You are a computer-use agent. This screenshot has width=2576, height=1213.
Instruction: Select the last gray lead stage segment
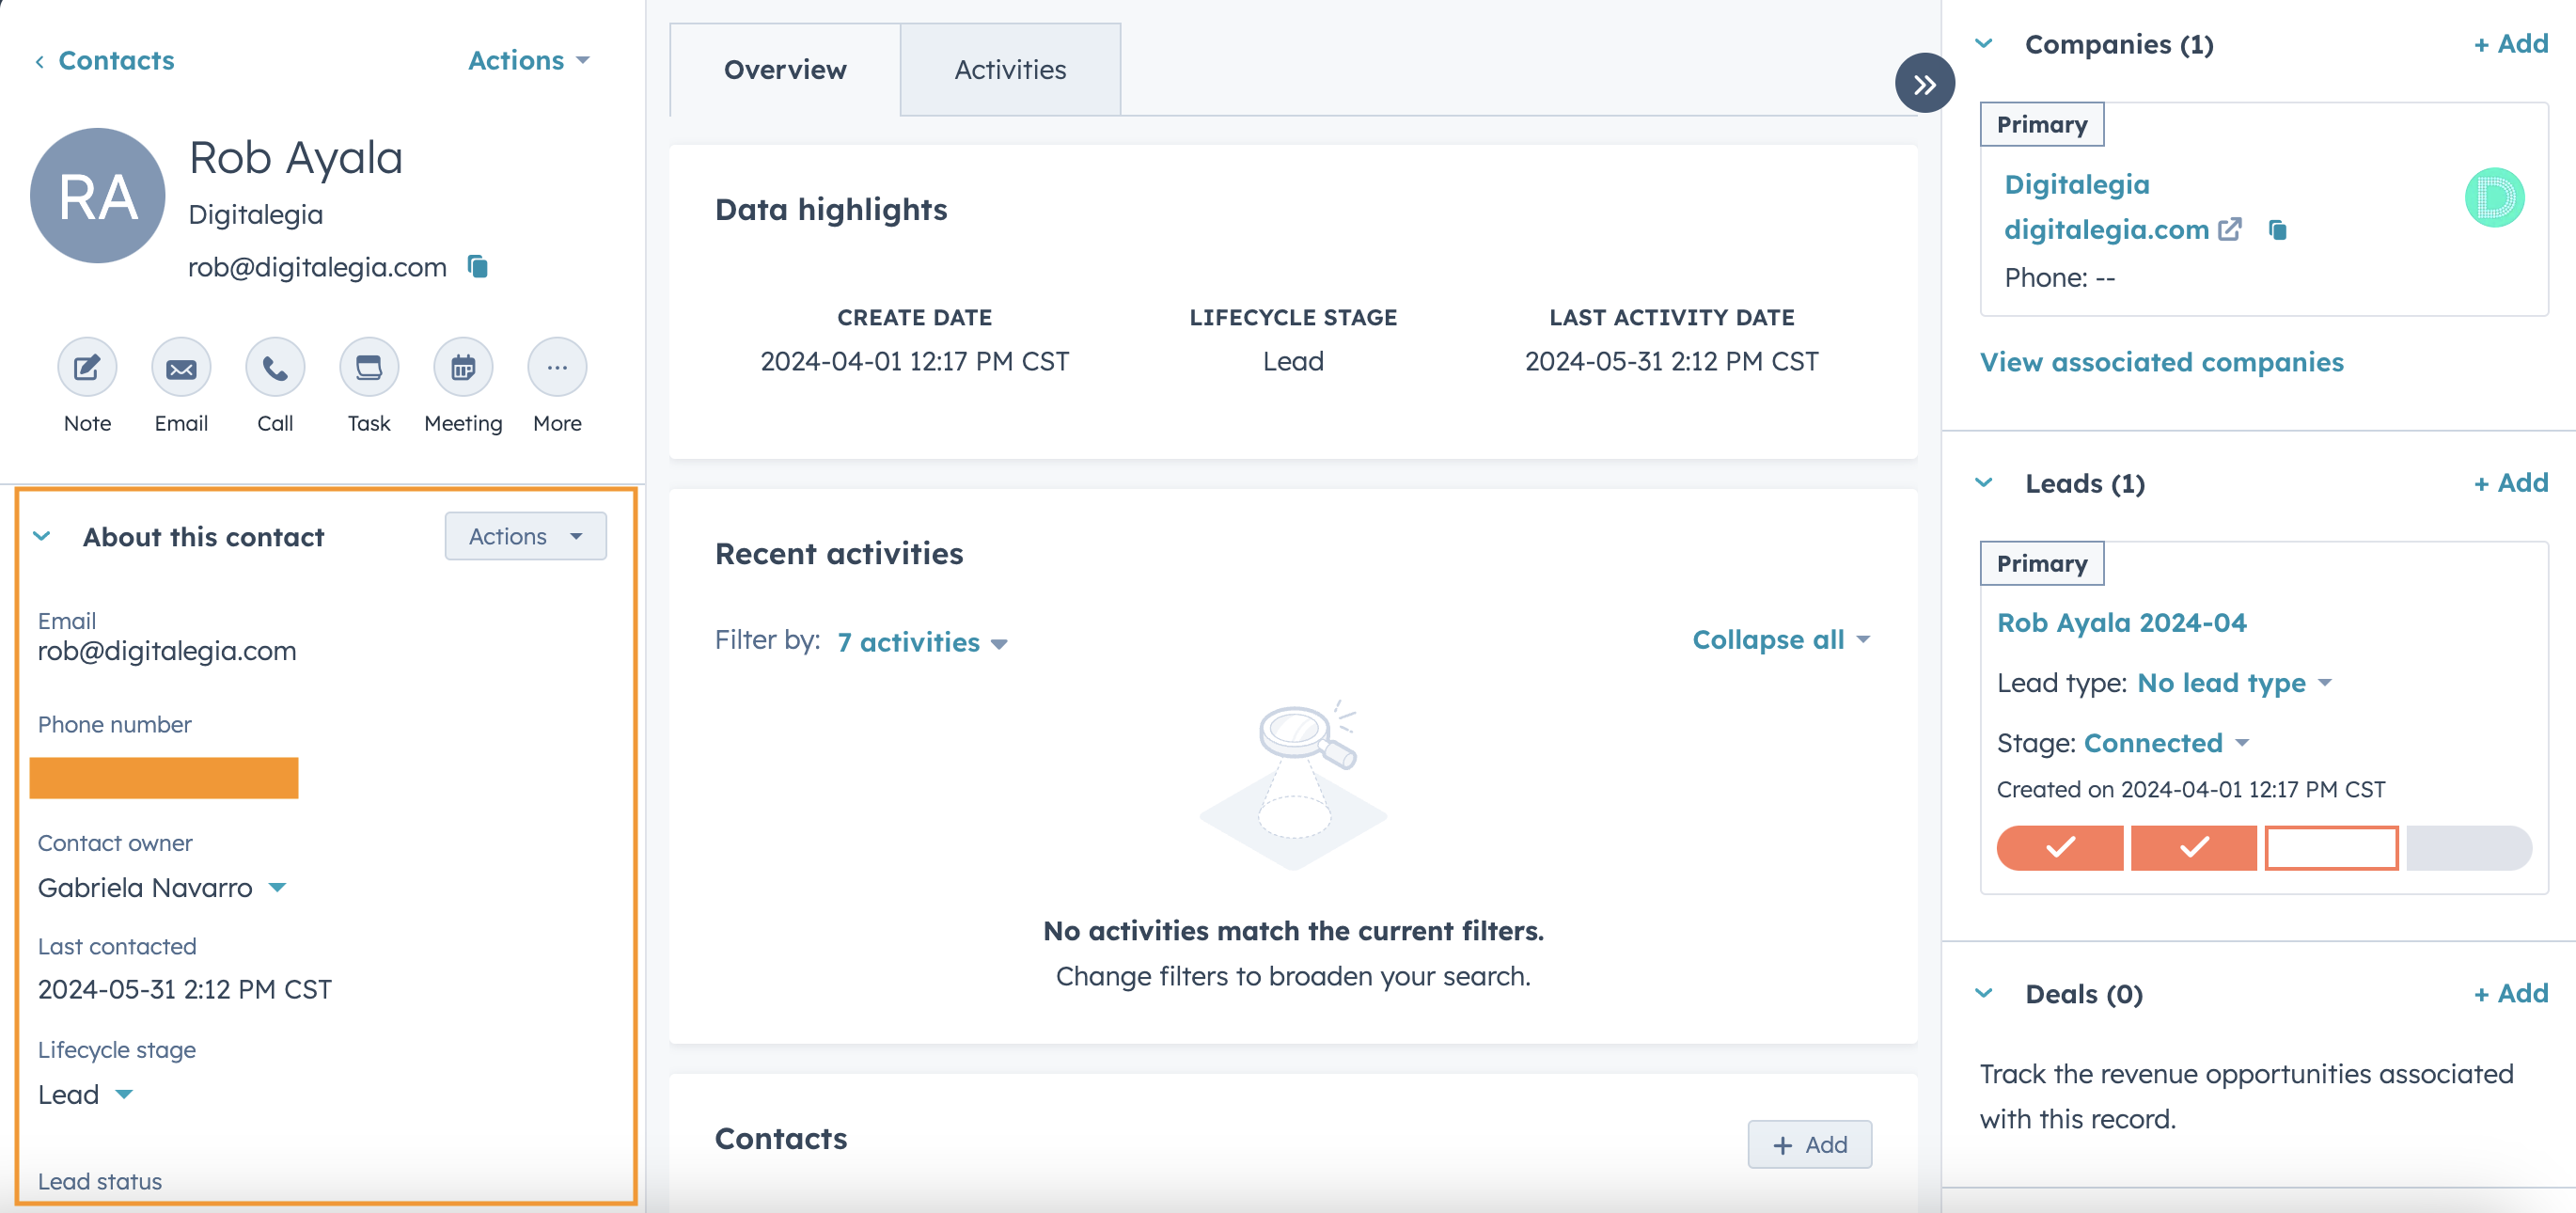(x=2468, y=848)
